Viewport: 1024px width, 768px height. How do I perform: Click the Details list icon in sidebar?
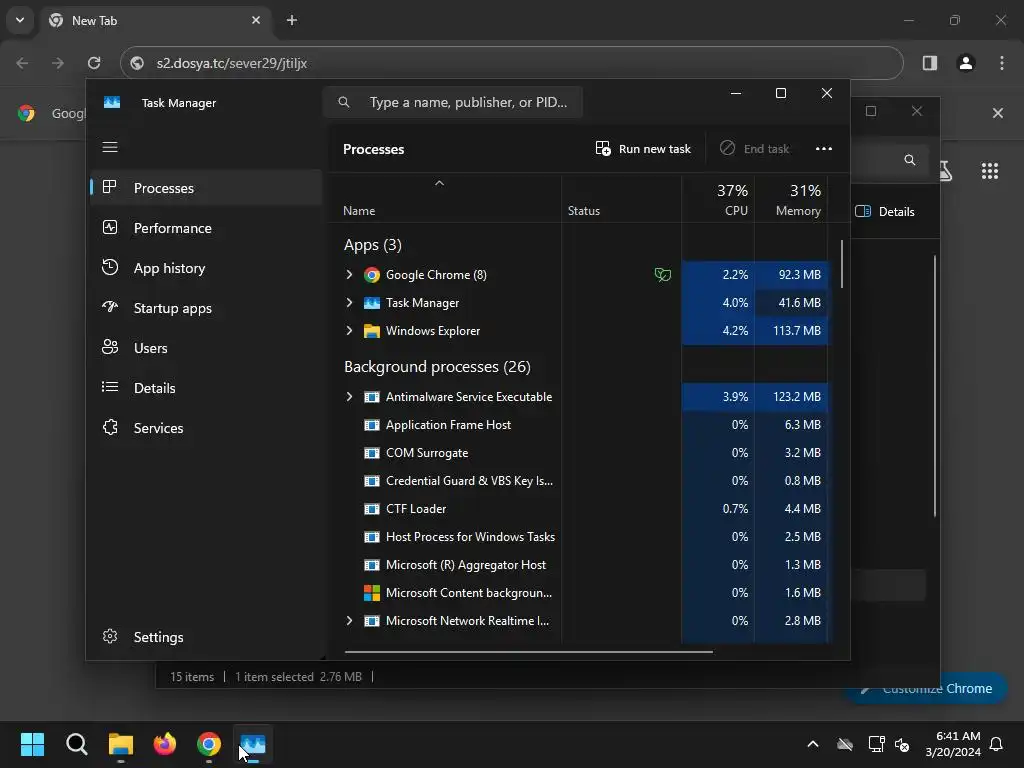110,387
